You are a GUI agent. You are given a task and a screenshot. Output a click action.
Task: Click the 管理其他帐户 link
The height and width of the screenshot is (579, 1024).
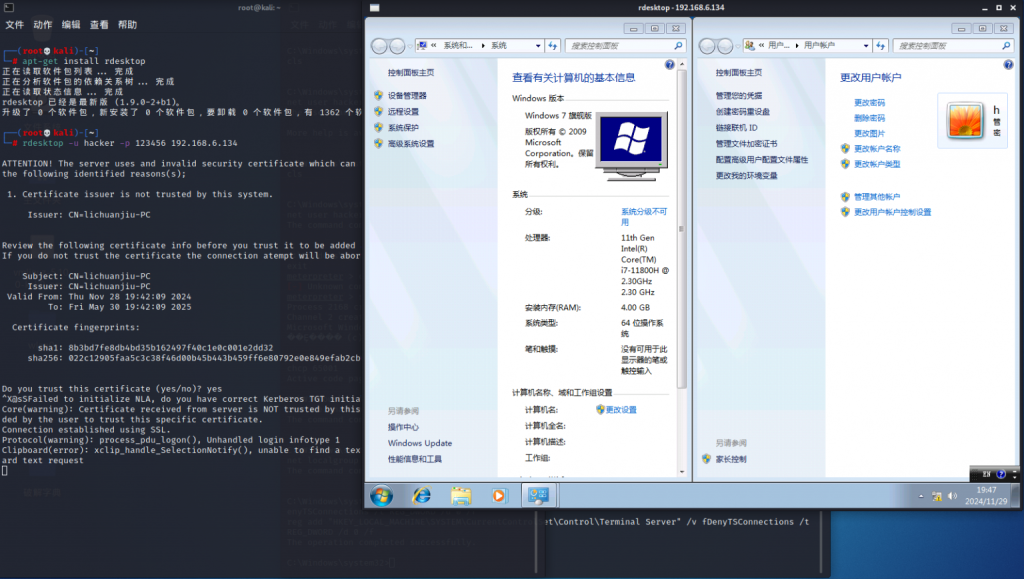[877, 196]
